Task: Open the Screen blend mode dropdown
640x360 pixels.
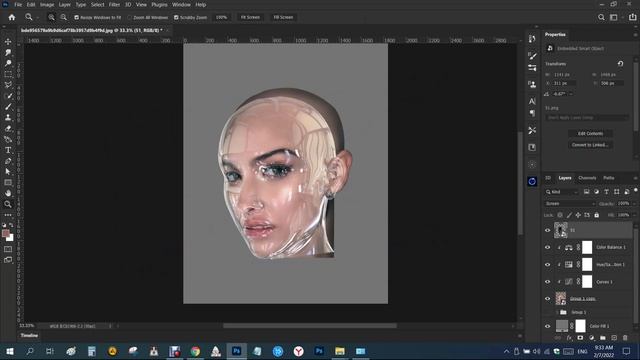Action: tap(570, 203)
